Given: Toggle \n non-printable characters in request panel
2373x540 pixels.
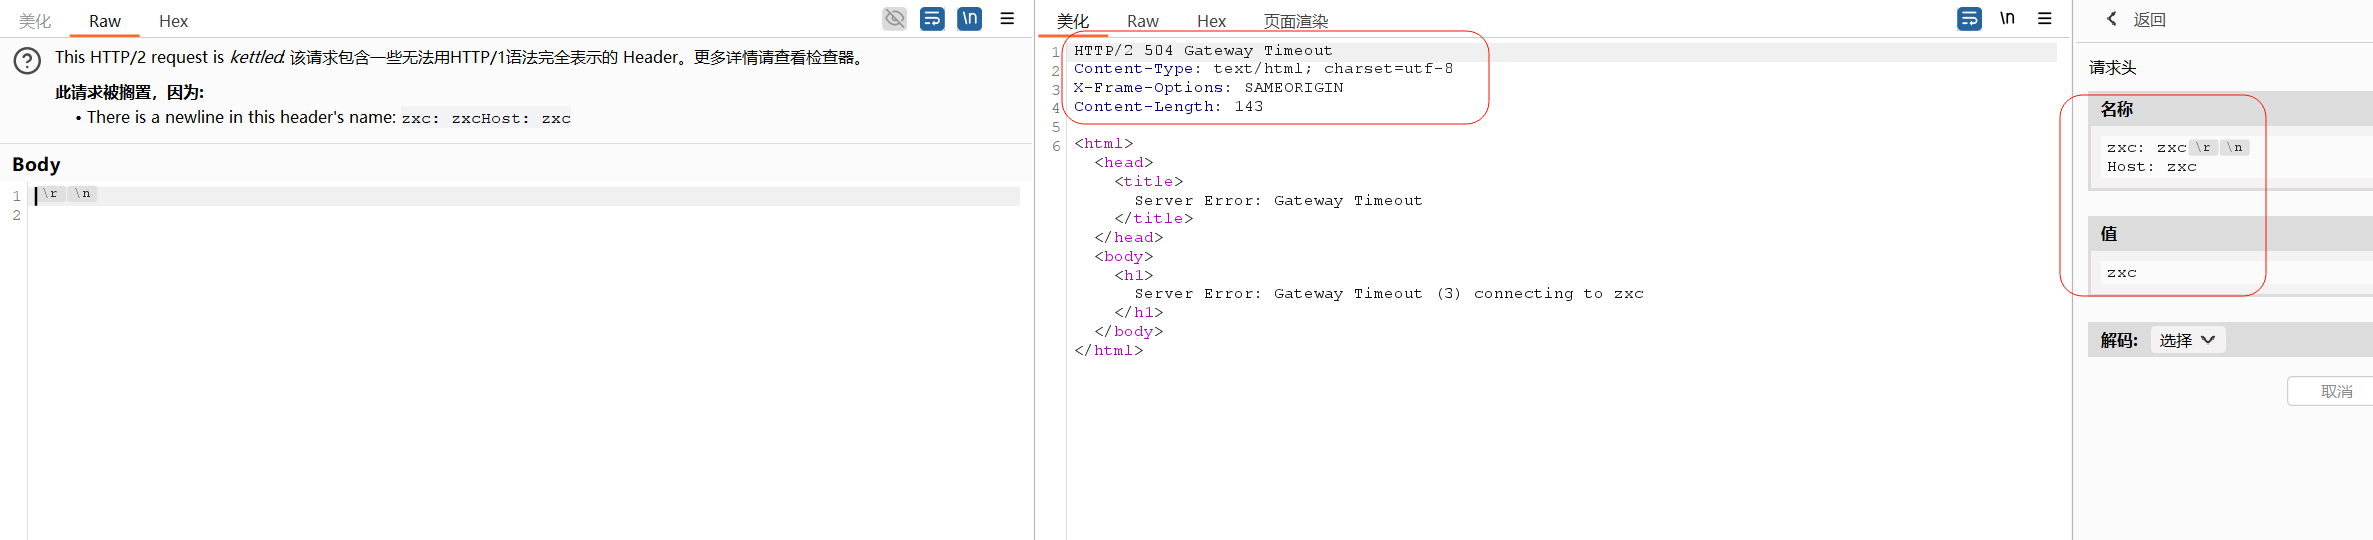Looking at the screenshot, I should click(x=969, y=19).
